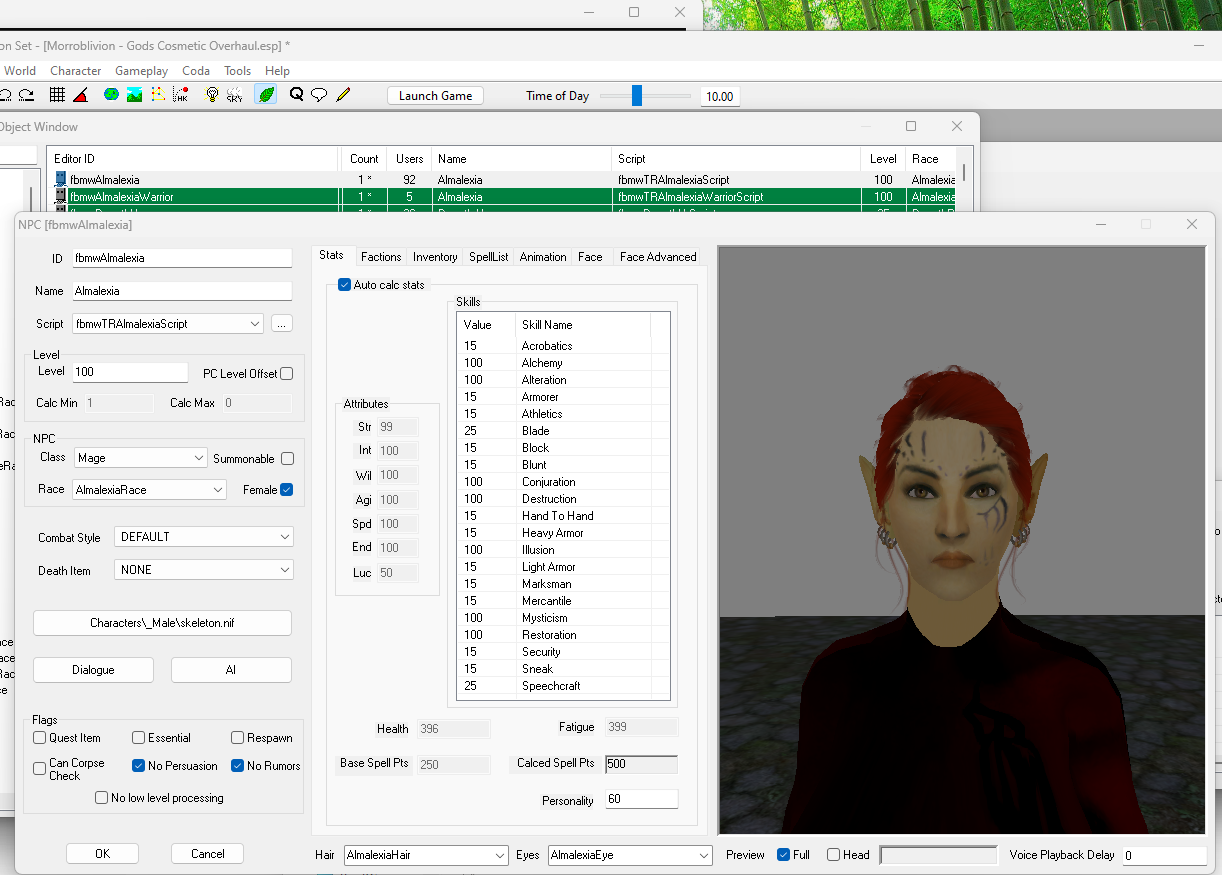The image size is (1222, 875).
Task: Open the Dialogue button
Action: click(93, 670)
